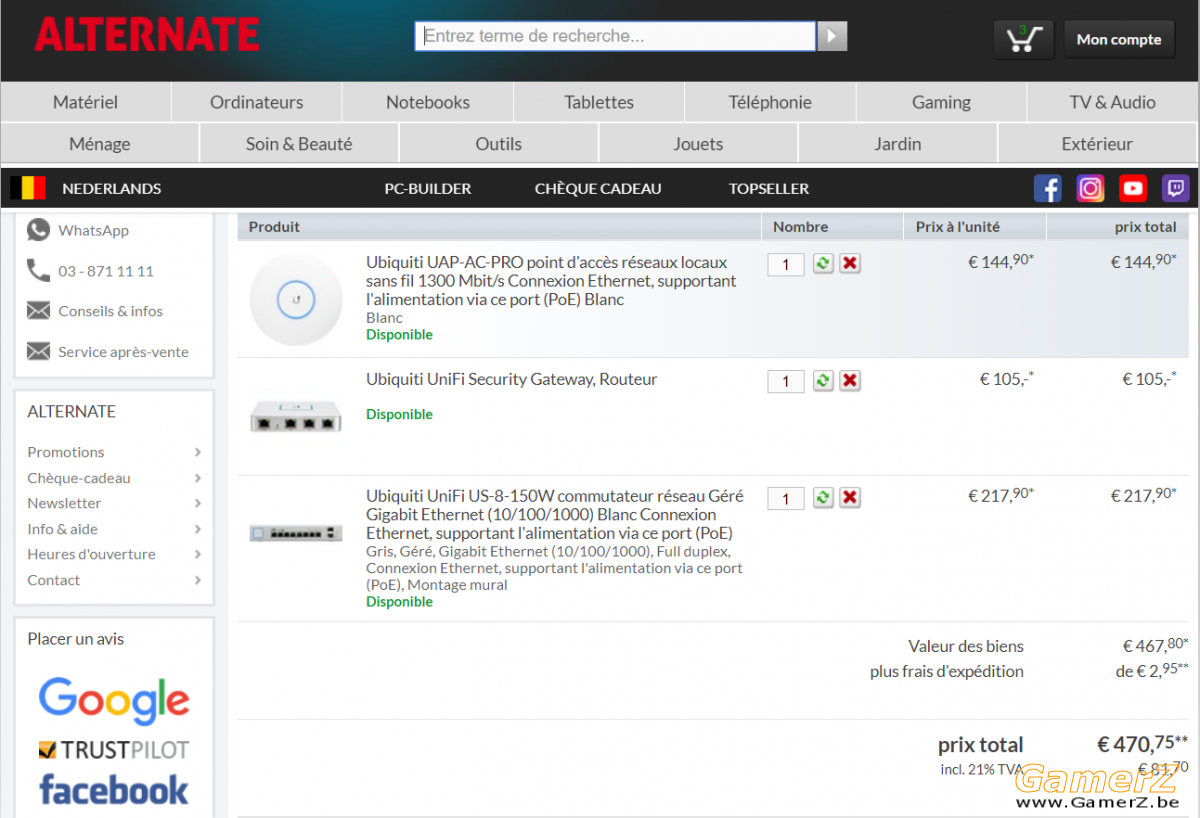This screenshot has width=1200, height=818.
Task: Open the Soin & Beauté category
Action: 299,144
